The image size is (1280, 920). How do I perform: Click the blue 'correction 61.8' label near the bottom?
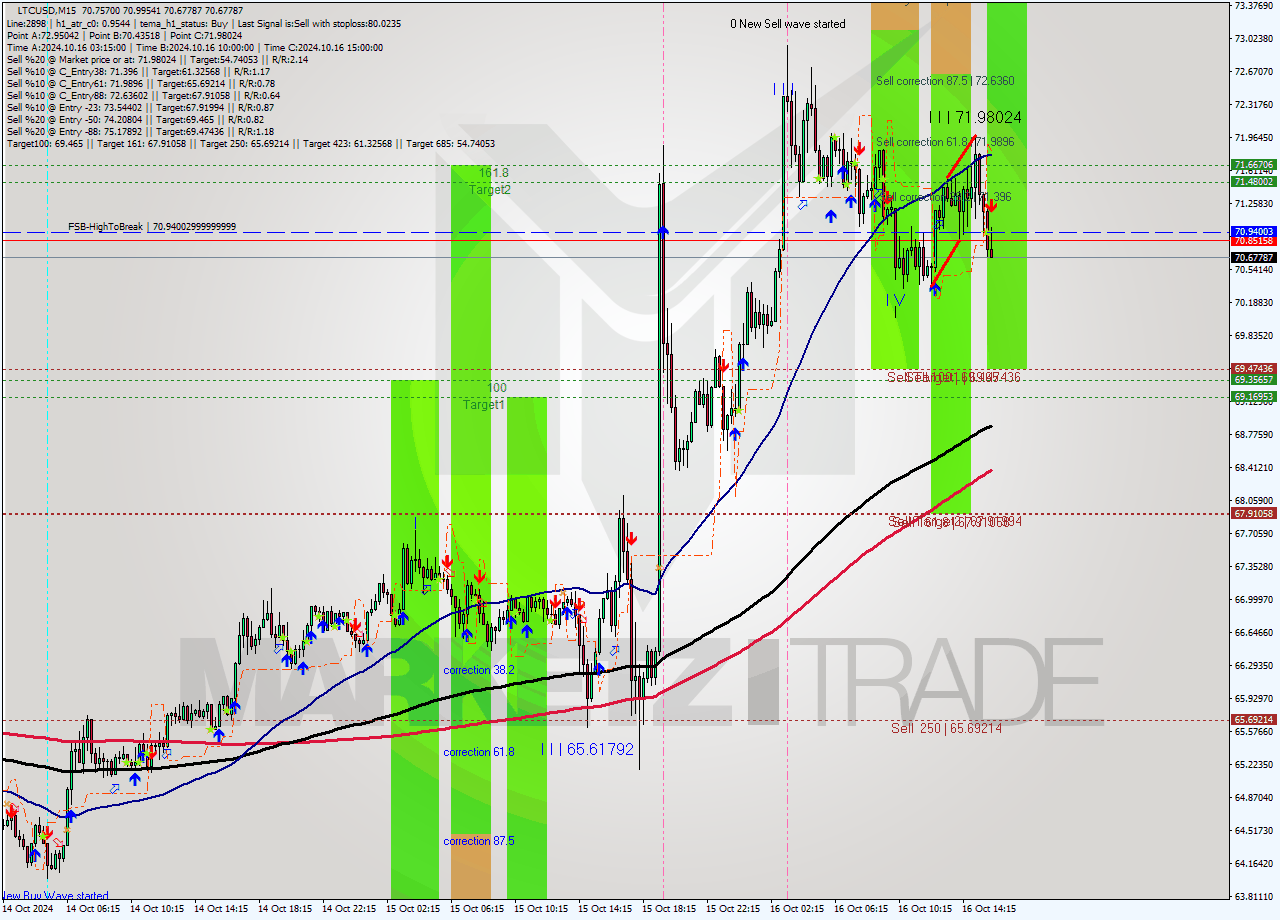(x=478, y=752)
